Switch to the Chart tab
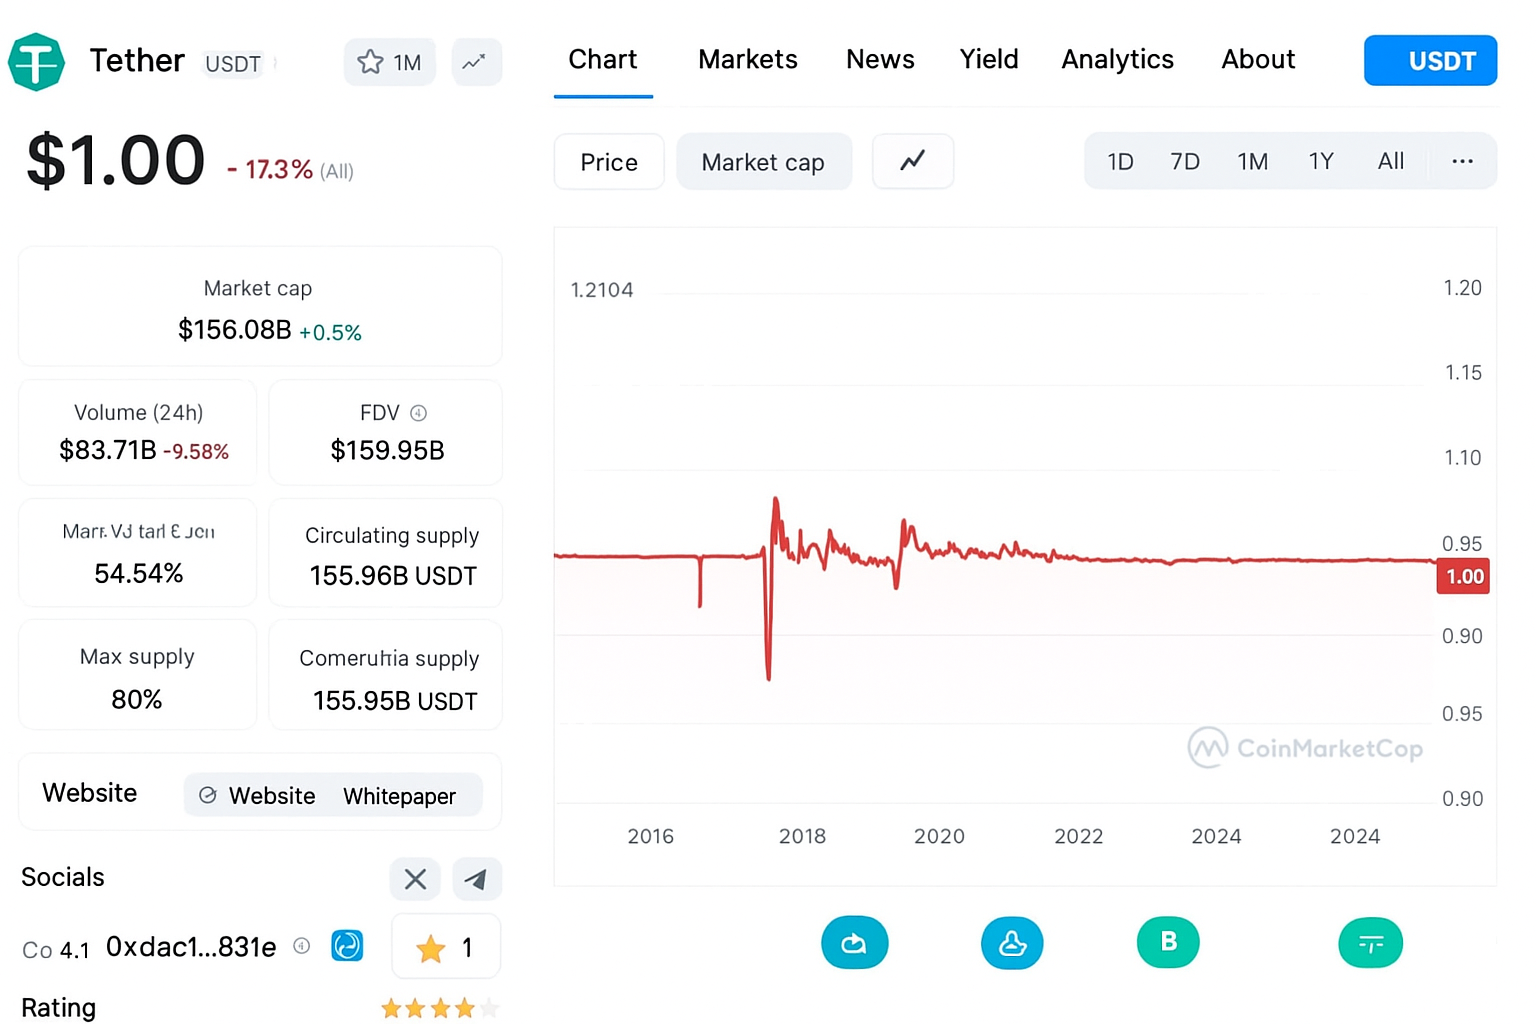The image size is (1536, 1024). (x=603, y=60)
